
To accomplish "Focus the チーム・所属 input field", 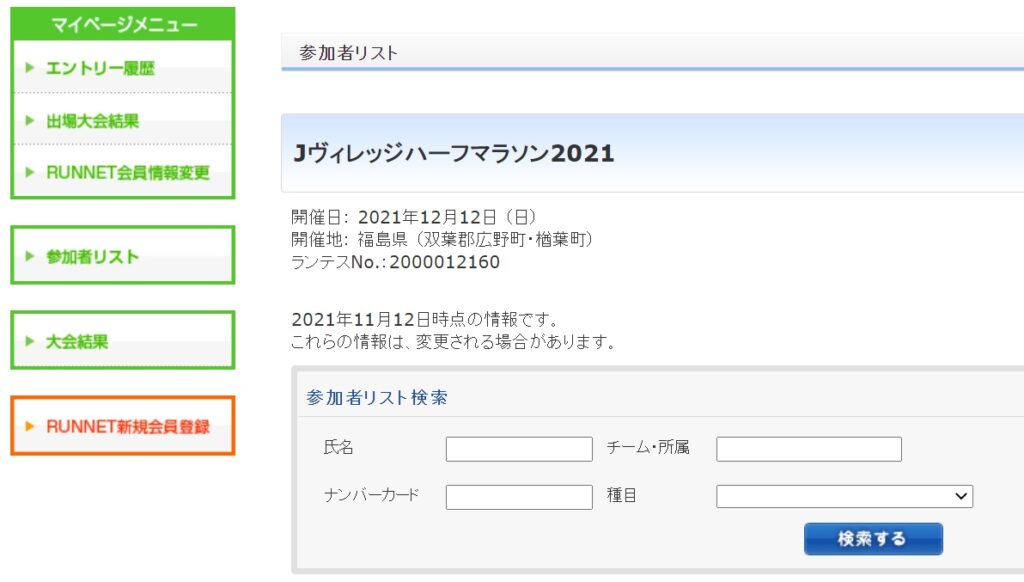I will (808, 449).
